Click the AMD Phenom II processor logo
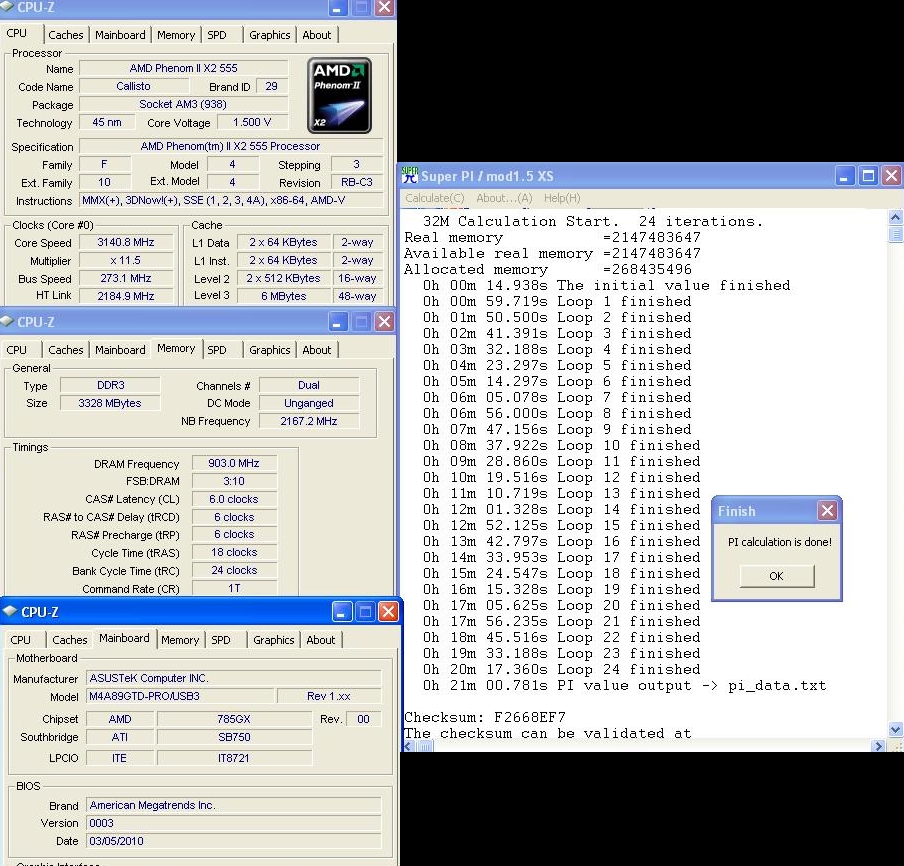Viewport: 904px width, 866px height. pyautogui.click(x=339, y=96)
